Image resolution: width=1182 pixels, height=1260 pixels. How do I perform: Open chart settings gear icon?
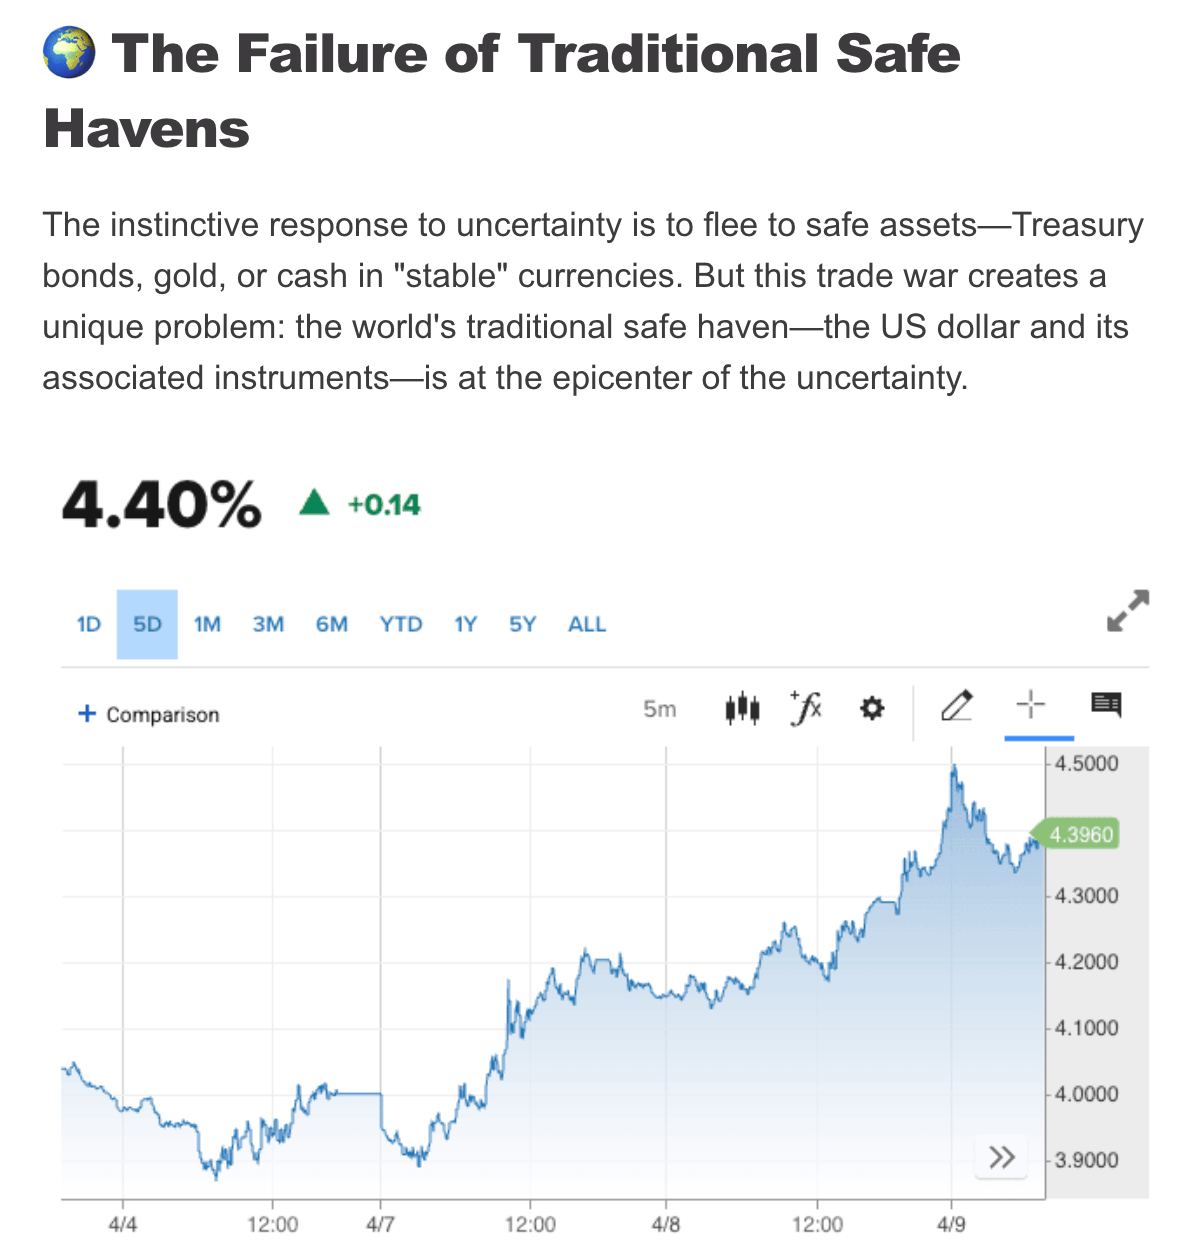[x=872, y=709]
